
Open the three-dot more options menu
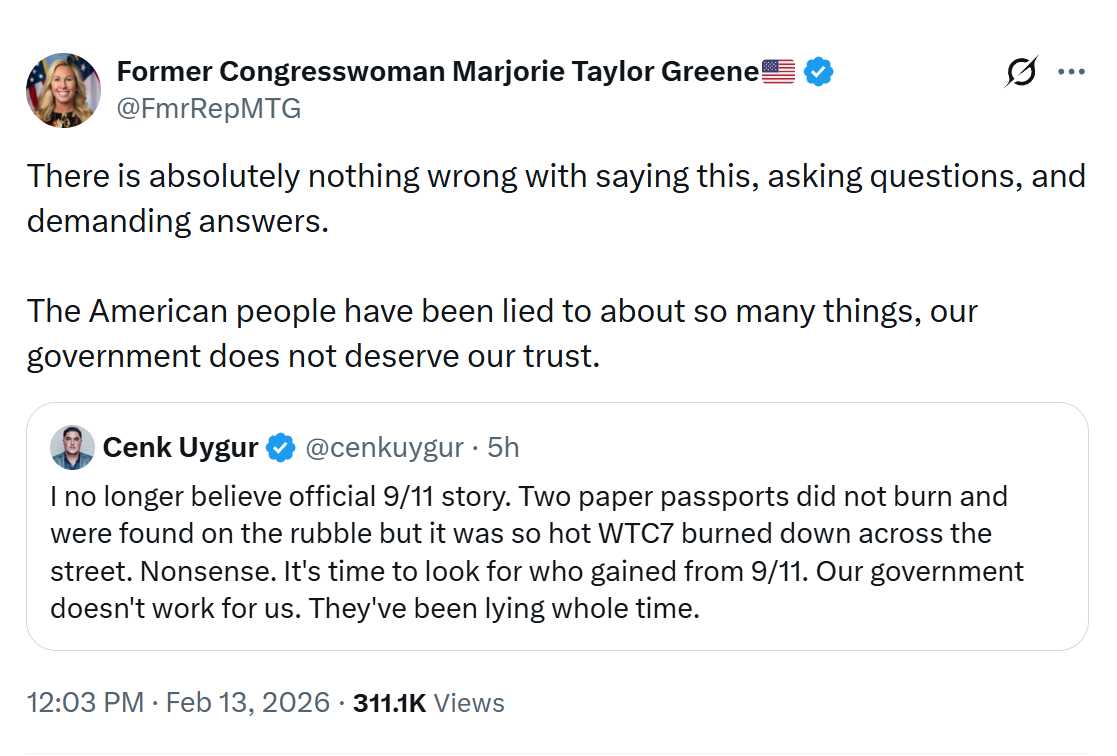click(x=1071, y=73)
